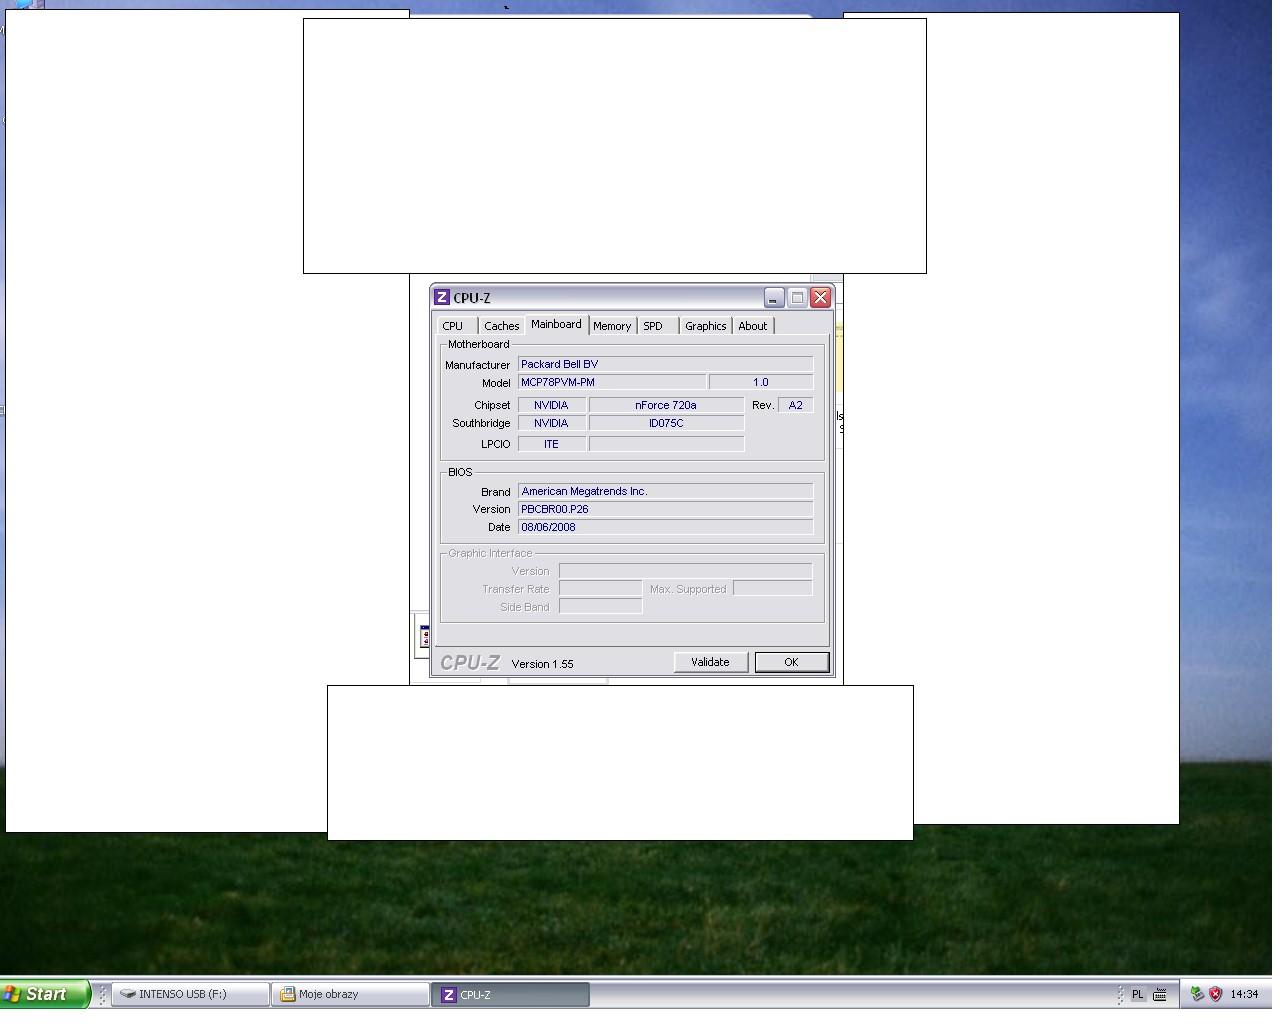Screen dimensions: 1280x1024
Task: Click the PL language indicator
Action: point(1137,994)
